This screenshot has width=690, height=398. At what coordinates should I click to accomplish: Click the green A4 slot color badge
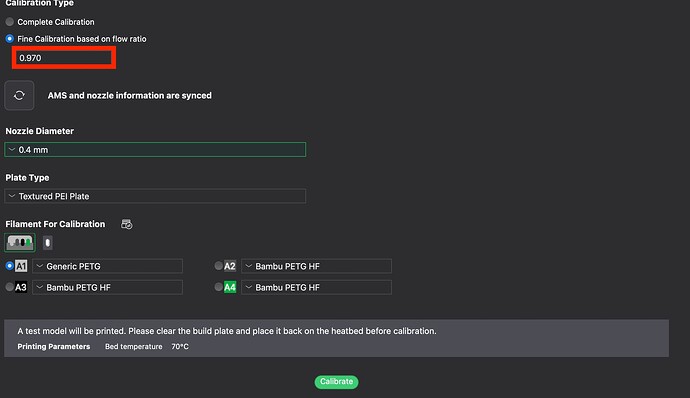[x=230, y=287]
